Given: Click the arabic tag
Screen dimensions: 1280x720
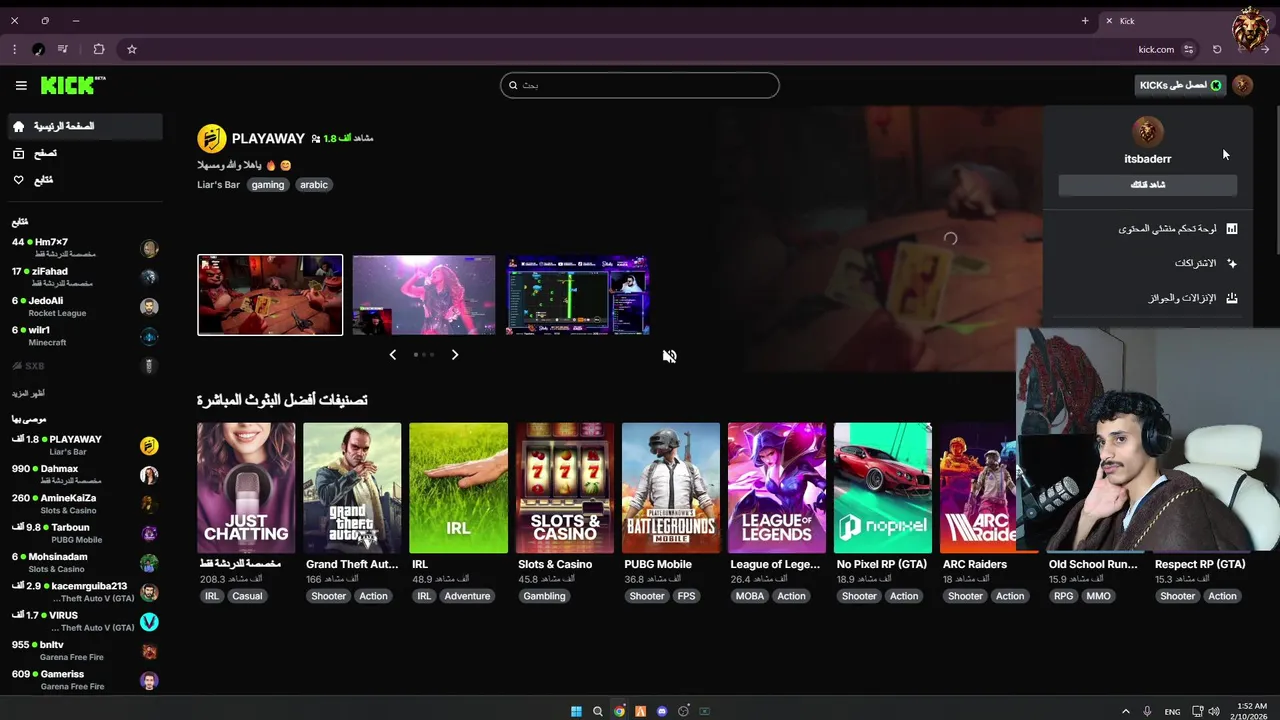Looking at the screenshot, I should pos(314,185).
